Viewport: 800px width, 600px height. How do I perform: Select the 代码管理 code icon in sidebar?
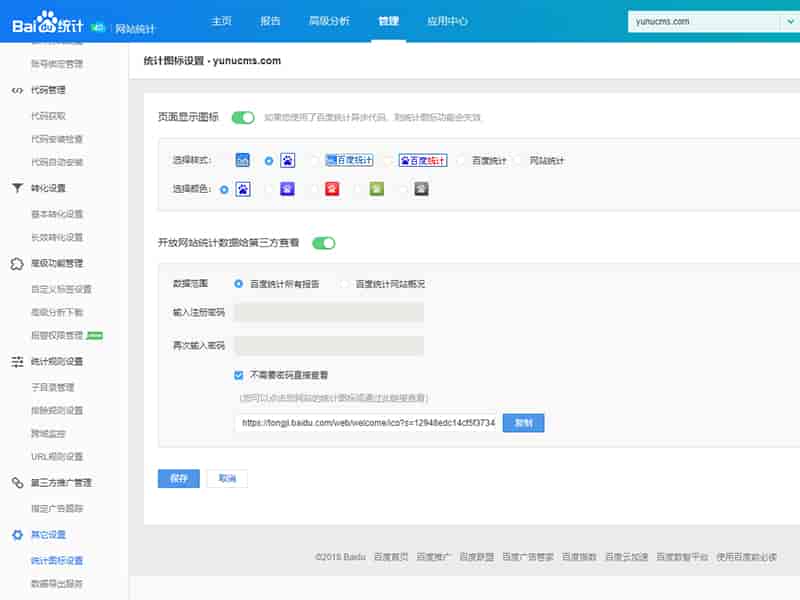(x=16, y=90)
